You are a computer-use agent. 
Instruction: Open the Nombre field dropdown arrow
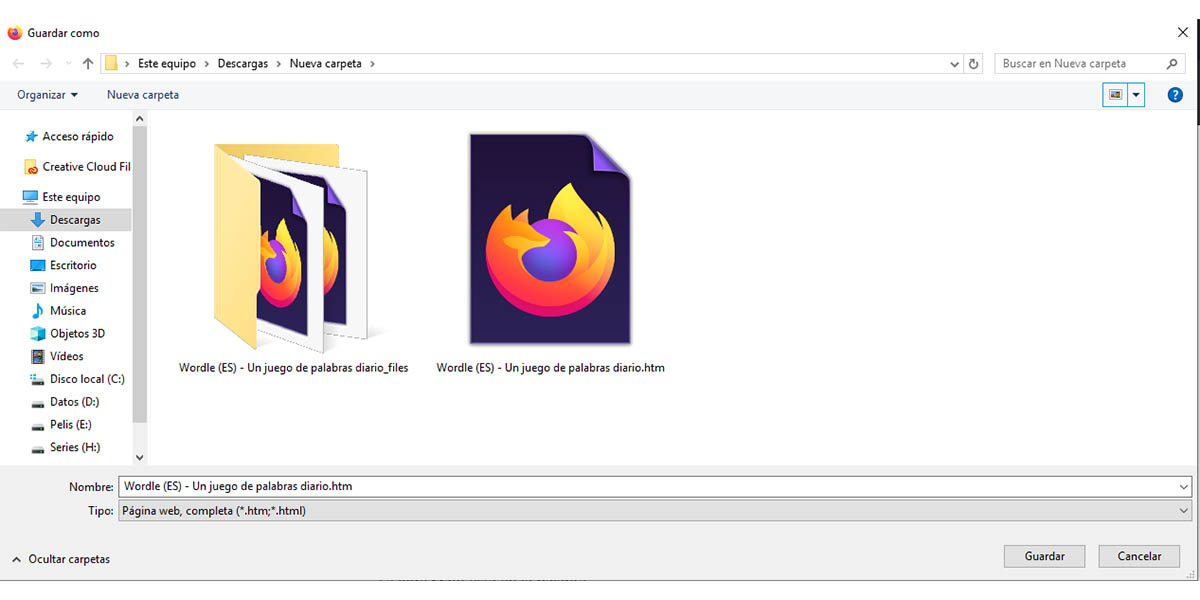coord(1184,487)
